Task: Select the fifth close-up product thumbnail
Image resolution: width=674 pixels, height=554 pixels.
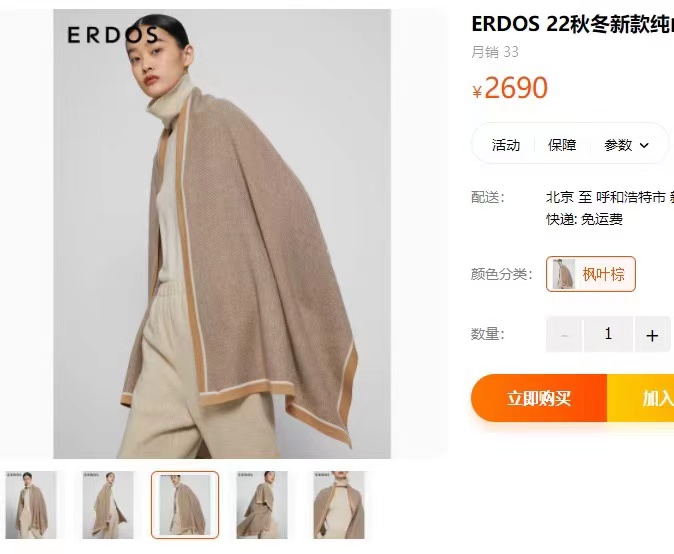Action: pyautogui.click(x=339, y=505)
